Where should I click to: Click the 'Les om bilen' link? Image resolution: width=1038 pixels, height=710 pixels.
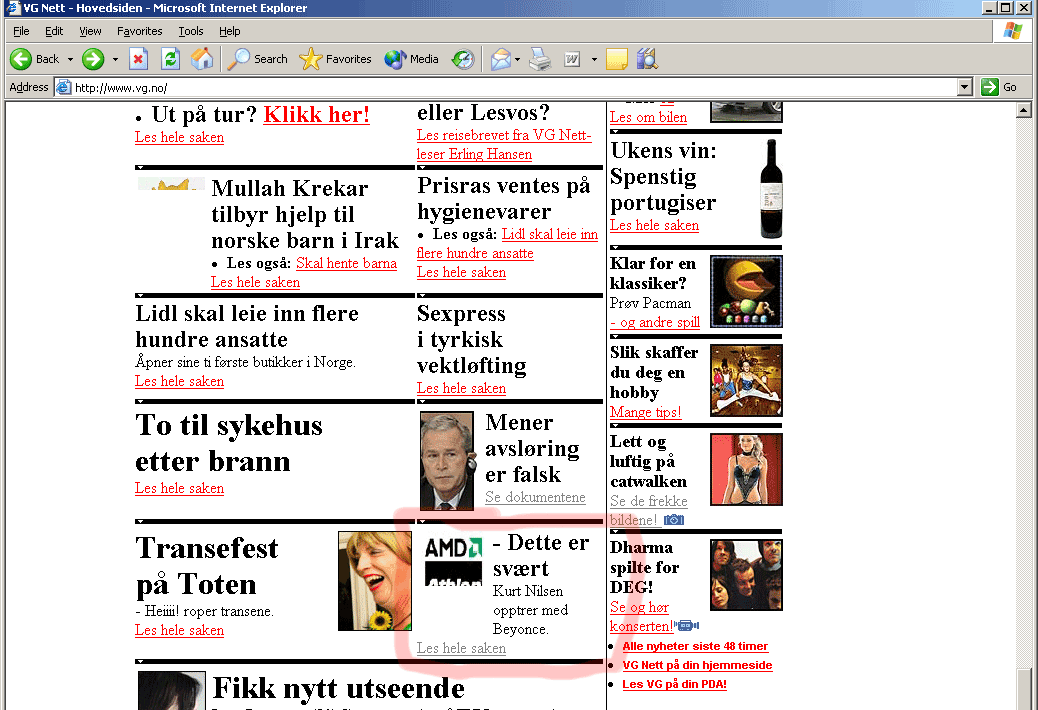(x=648, y=117)
